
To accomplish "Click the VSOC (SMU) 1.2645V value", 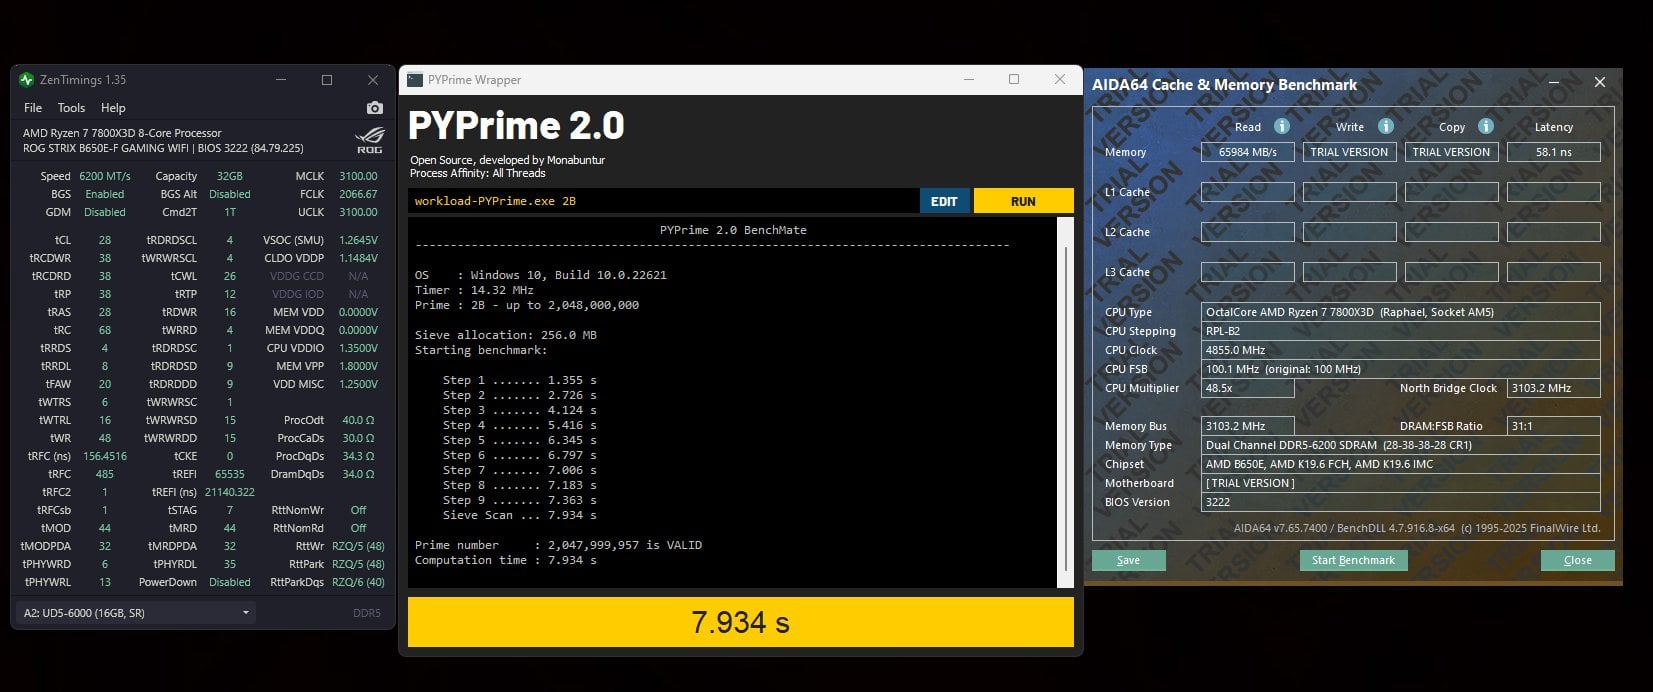I will click(x=358, y=240).
